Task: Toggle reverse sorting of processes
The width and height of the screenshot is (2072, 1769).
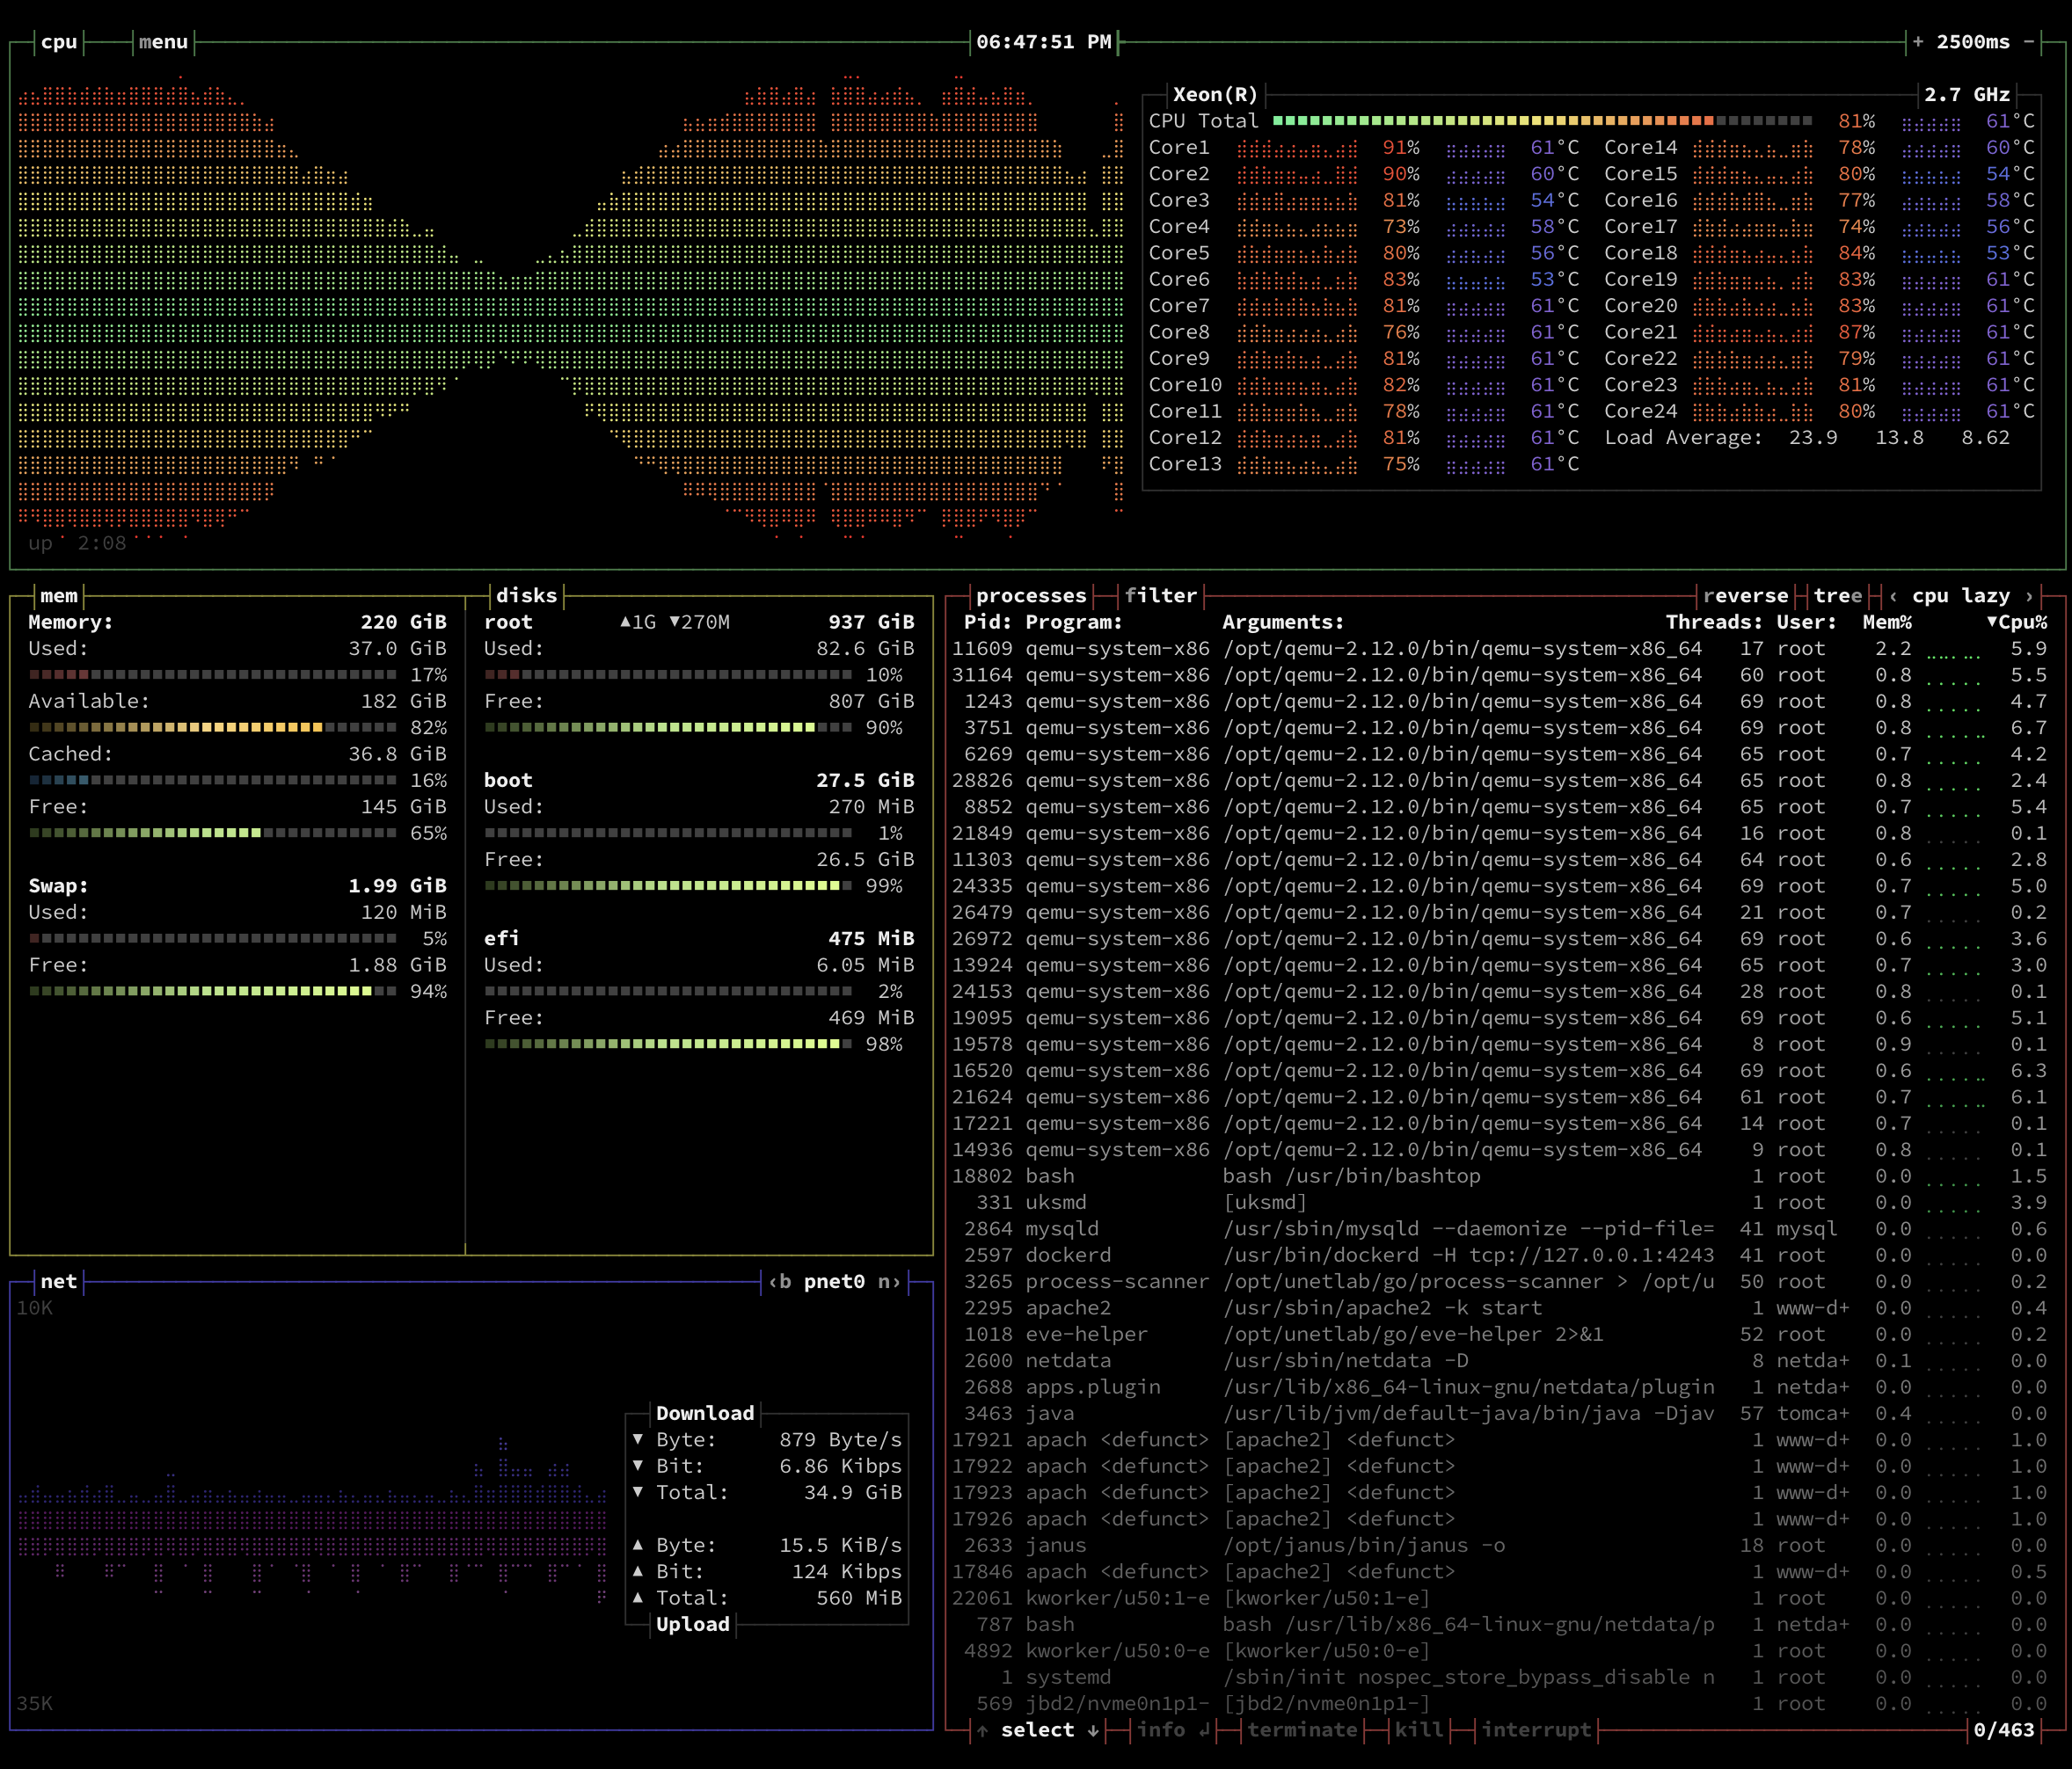Action: click(x=1745, y=596)
